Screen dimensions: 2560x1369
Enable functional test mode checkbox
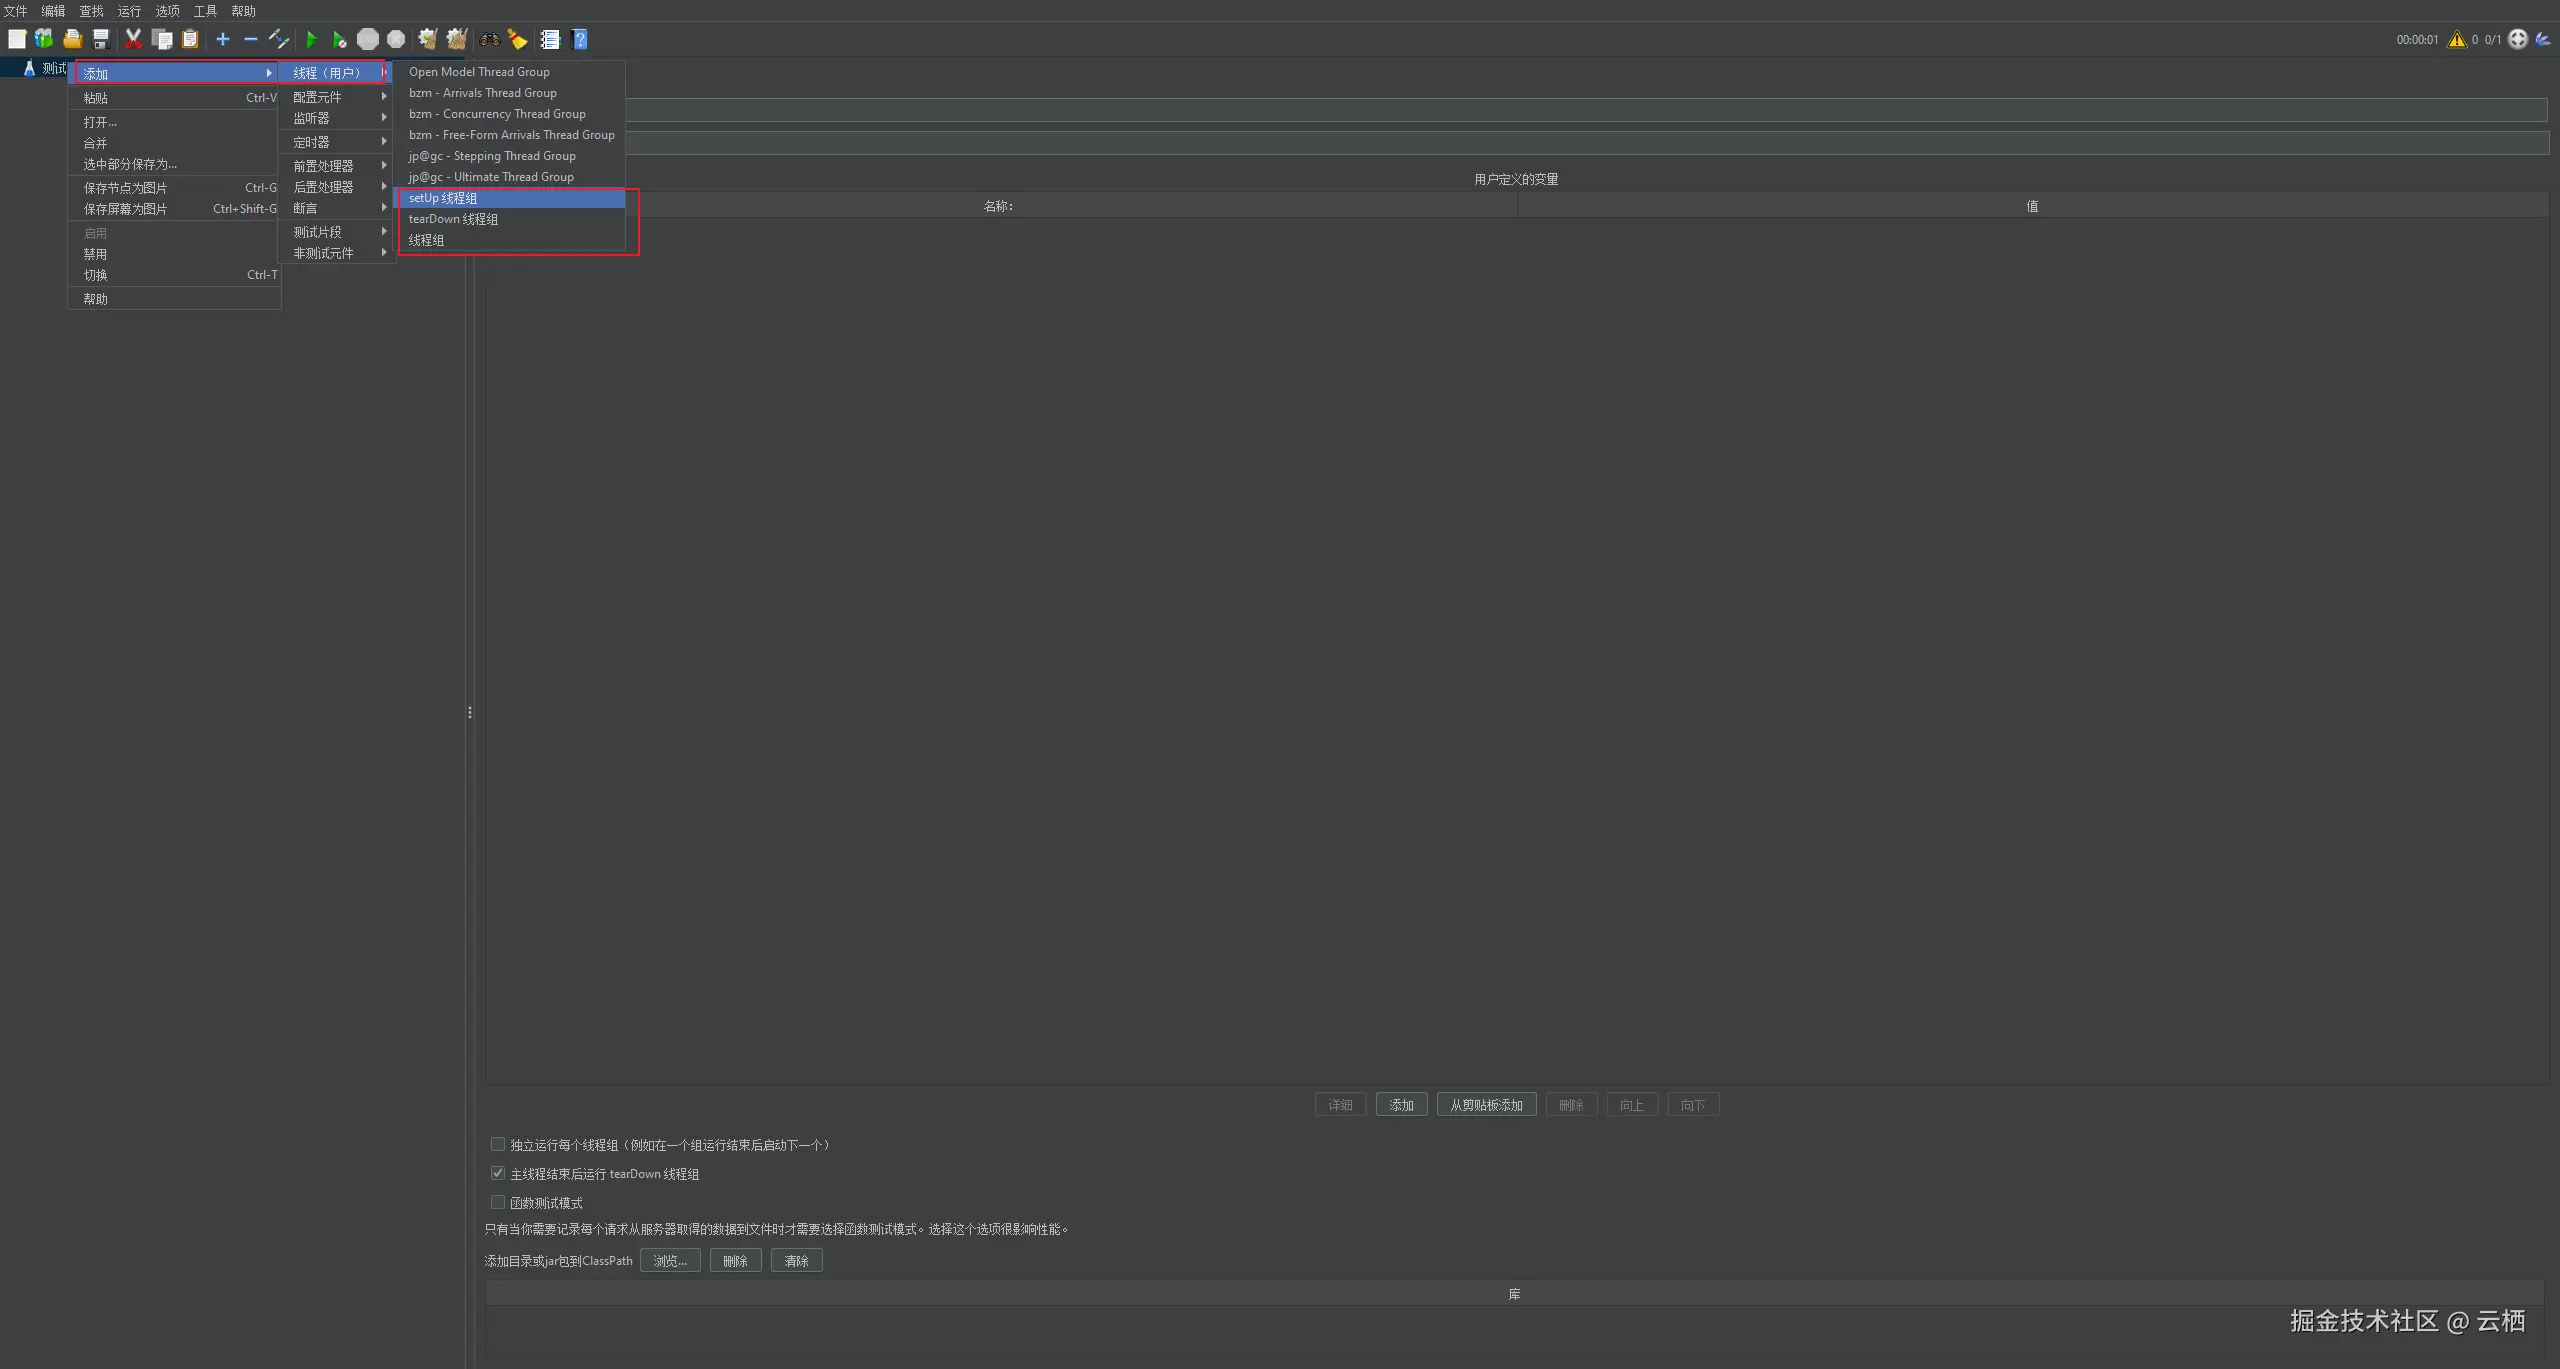(x=498, y=1202)
